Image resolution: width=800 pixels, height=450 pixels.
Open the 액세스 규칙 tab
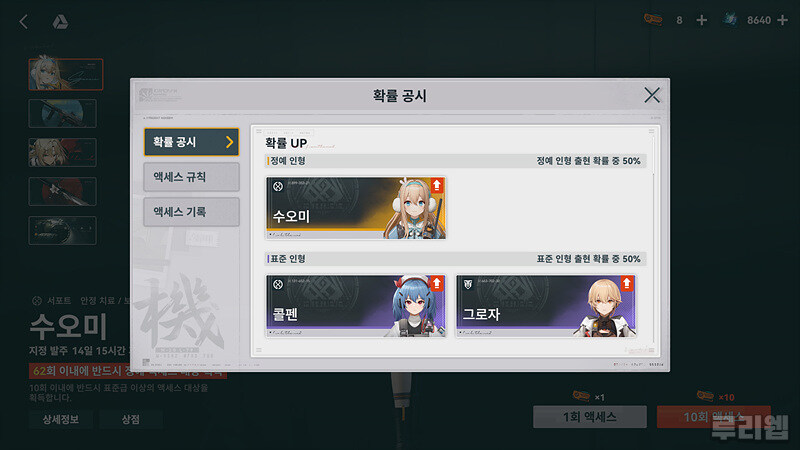(x=191, y=177)
